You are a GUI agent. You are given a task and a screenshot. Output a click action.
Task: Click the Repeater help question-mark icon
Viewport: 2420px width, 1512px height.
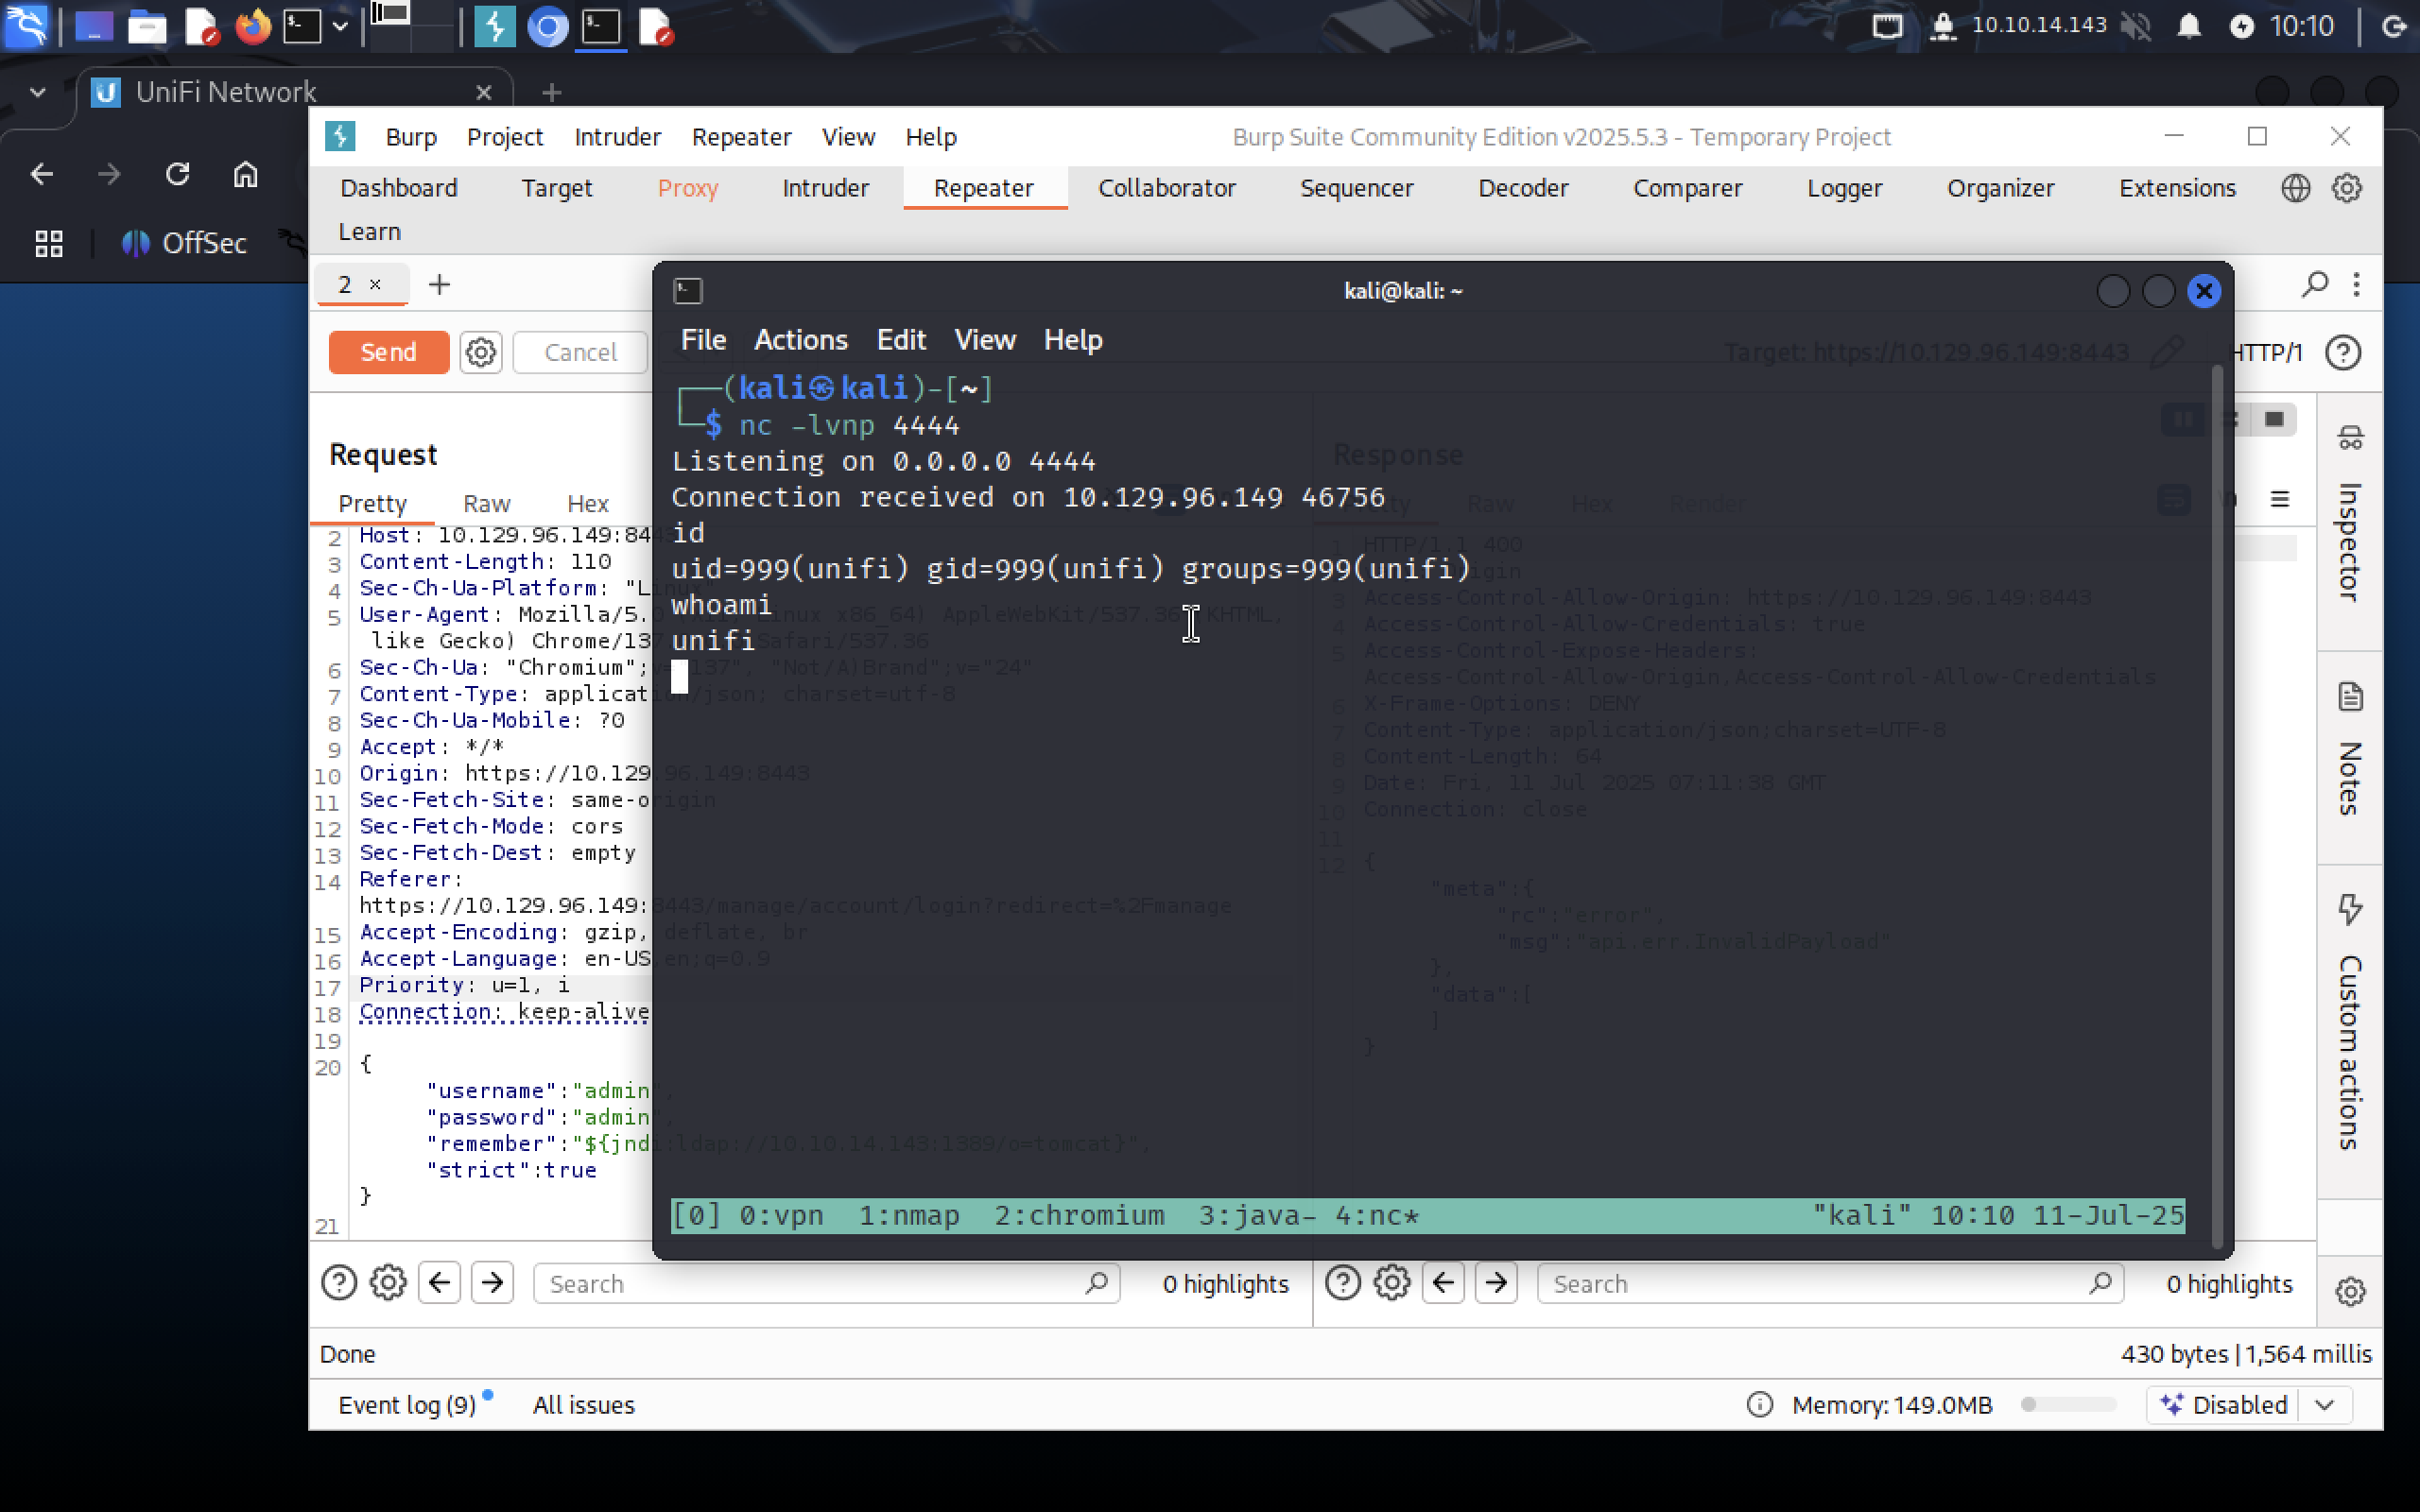point(2343,352)
